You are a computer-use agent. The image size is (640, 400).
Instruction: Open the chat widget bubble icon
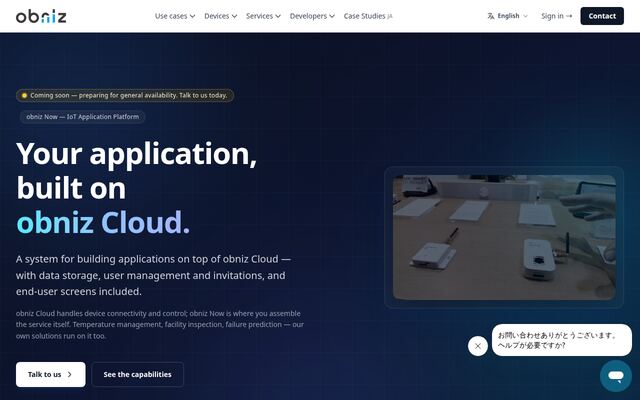616,376
